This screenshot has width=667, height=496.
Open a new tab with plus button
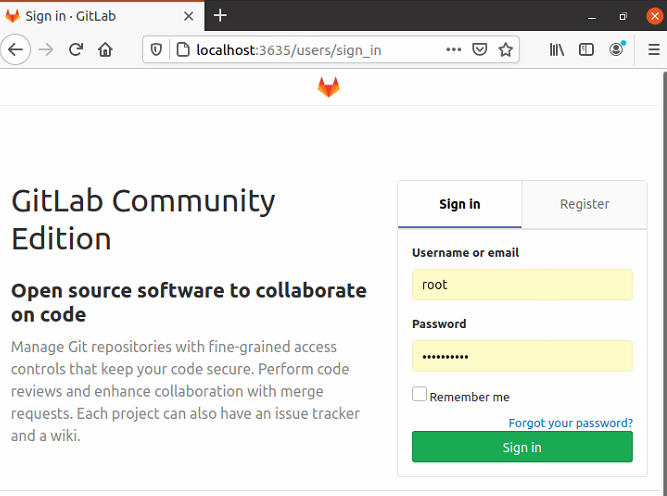[x=220, y=16]
